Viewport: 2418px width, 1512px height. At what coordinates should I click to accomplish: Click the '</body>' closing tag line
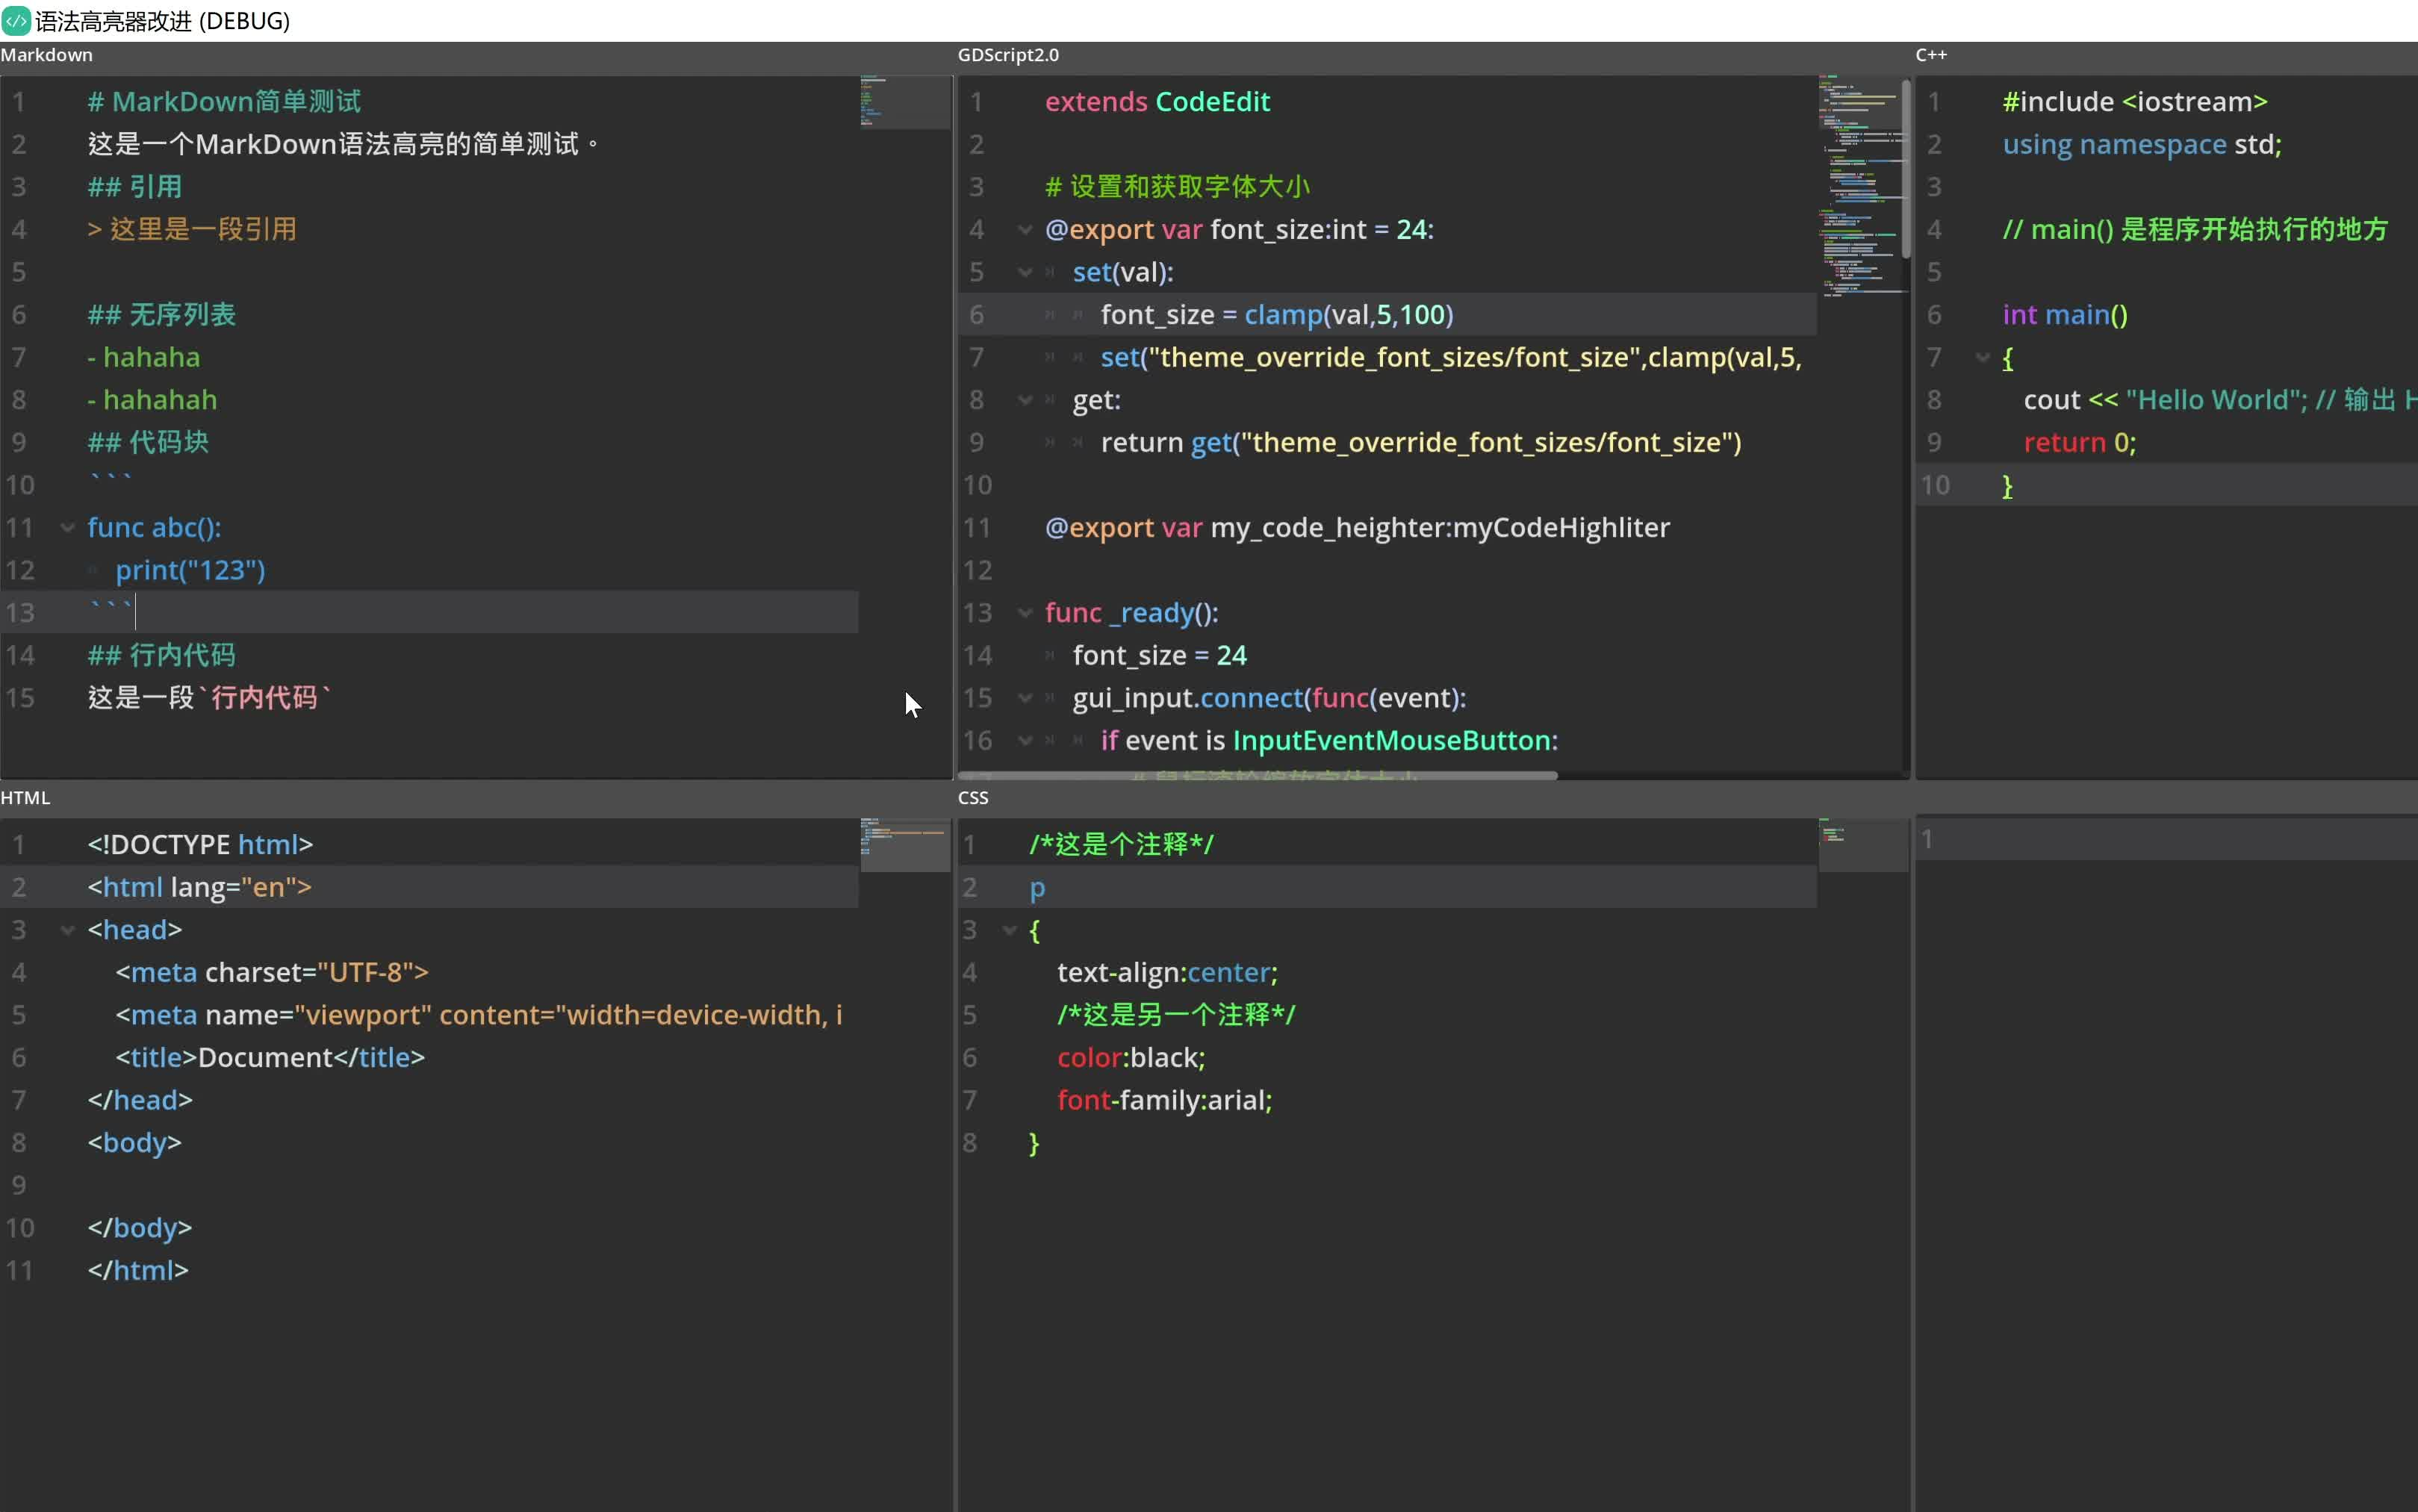point(139,1228)
